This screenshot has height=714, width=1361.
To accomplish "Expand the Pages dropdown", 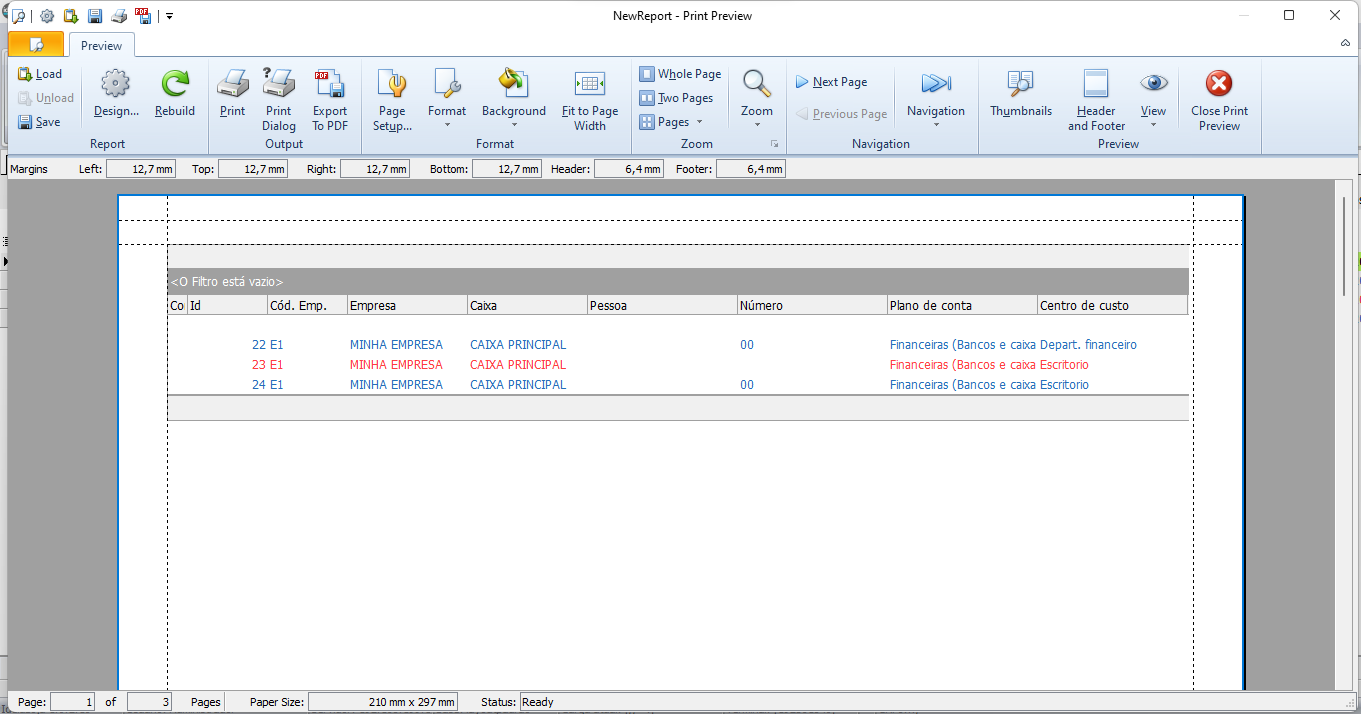I will coord(672,122).
